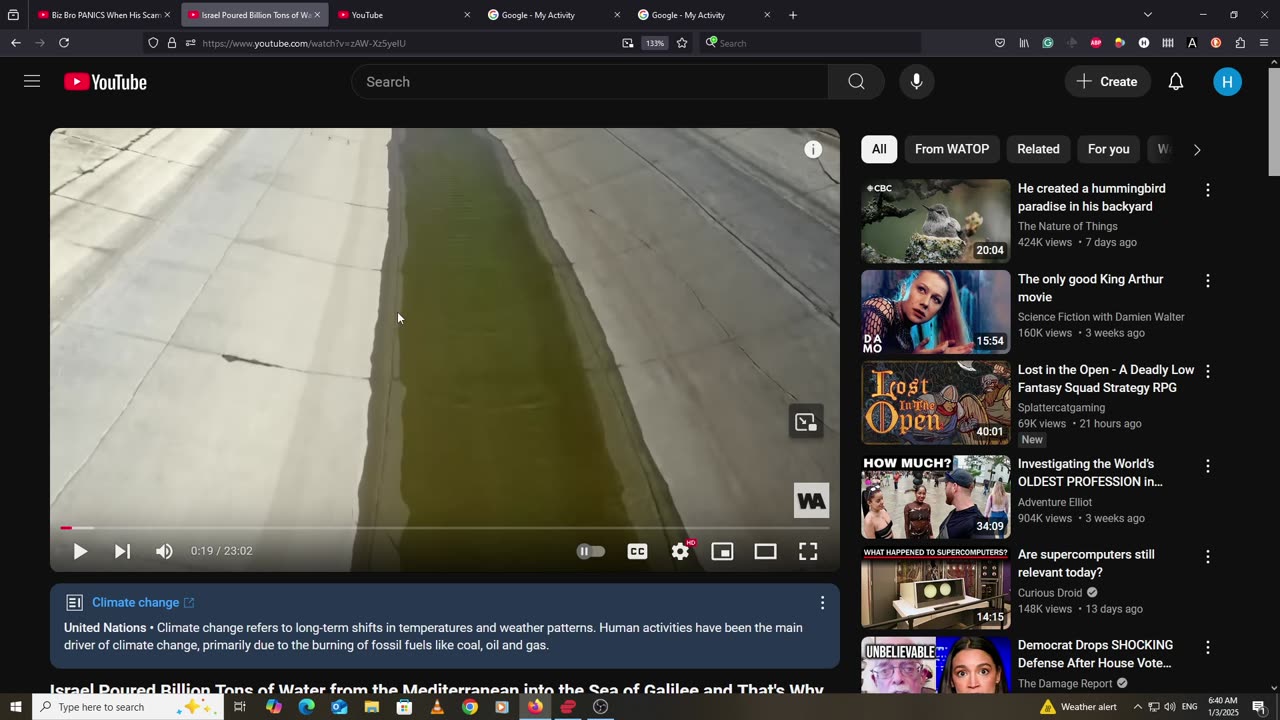The height and width of the screenshot is (720, 1280).
Task: Select the For you chip
Action: [x=1108, y=149]
